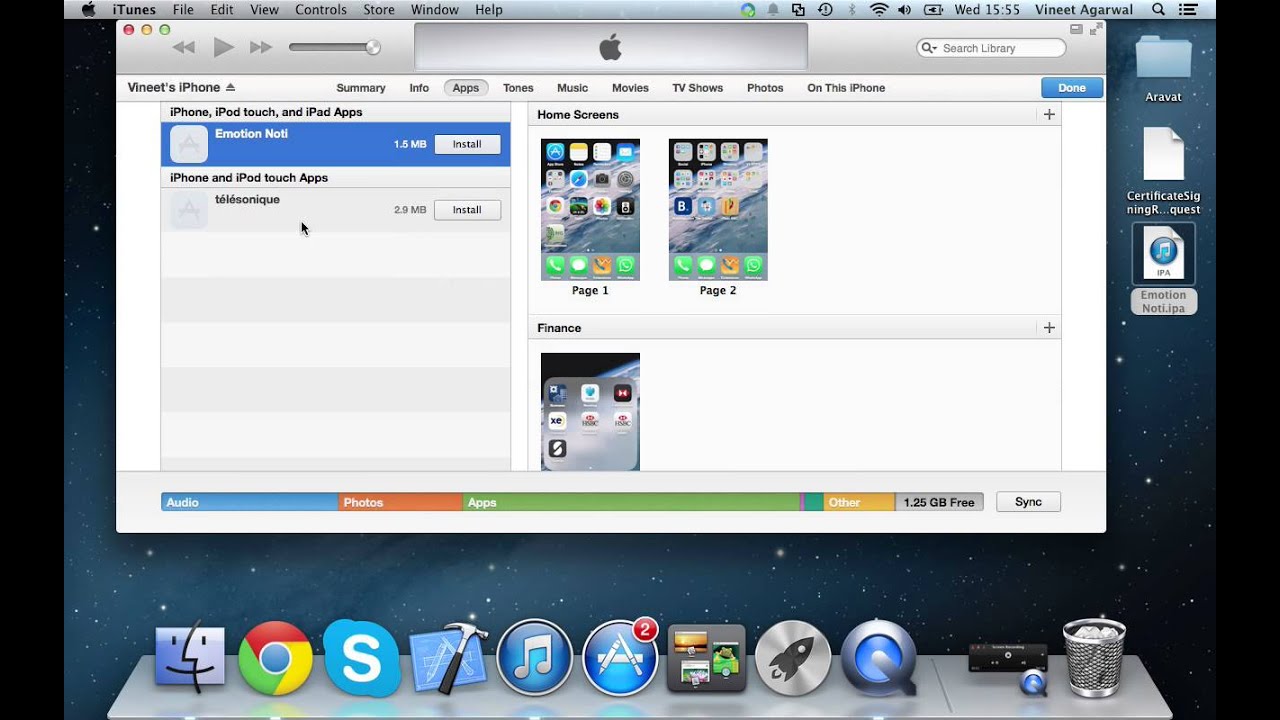Click the iTunes icon in the Dock

point(535,658)
